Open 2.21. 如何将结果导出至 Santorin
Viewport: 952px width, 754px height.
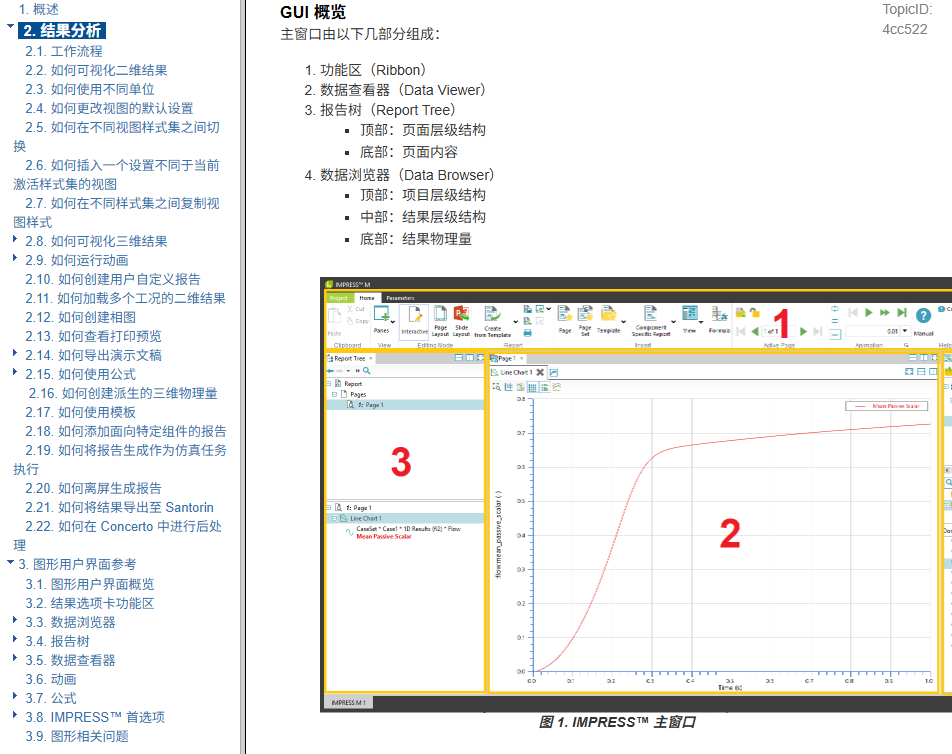(x=119, y=507)
